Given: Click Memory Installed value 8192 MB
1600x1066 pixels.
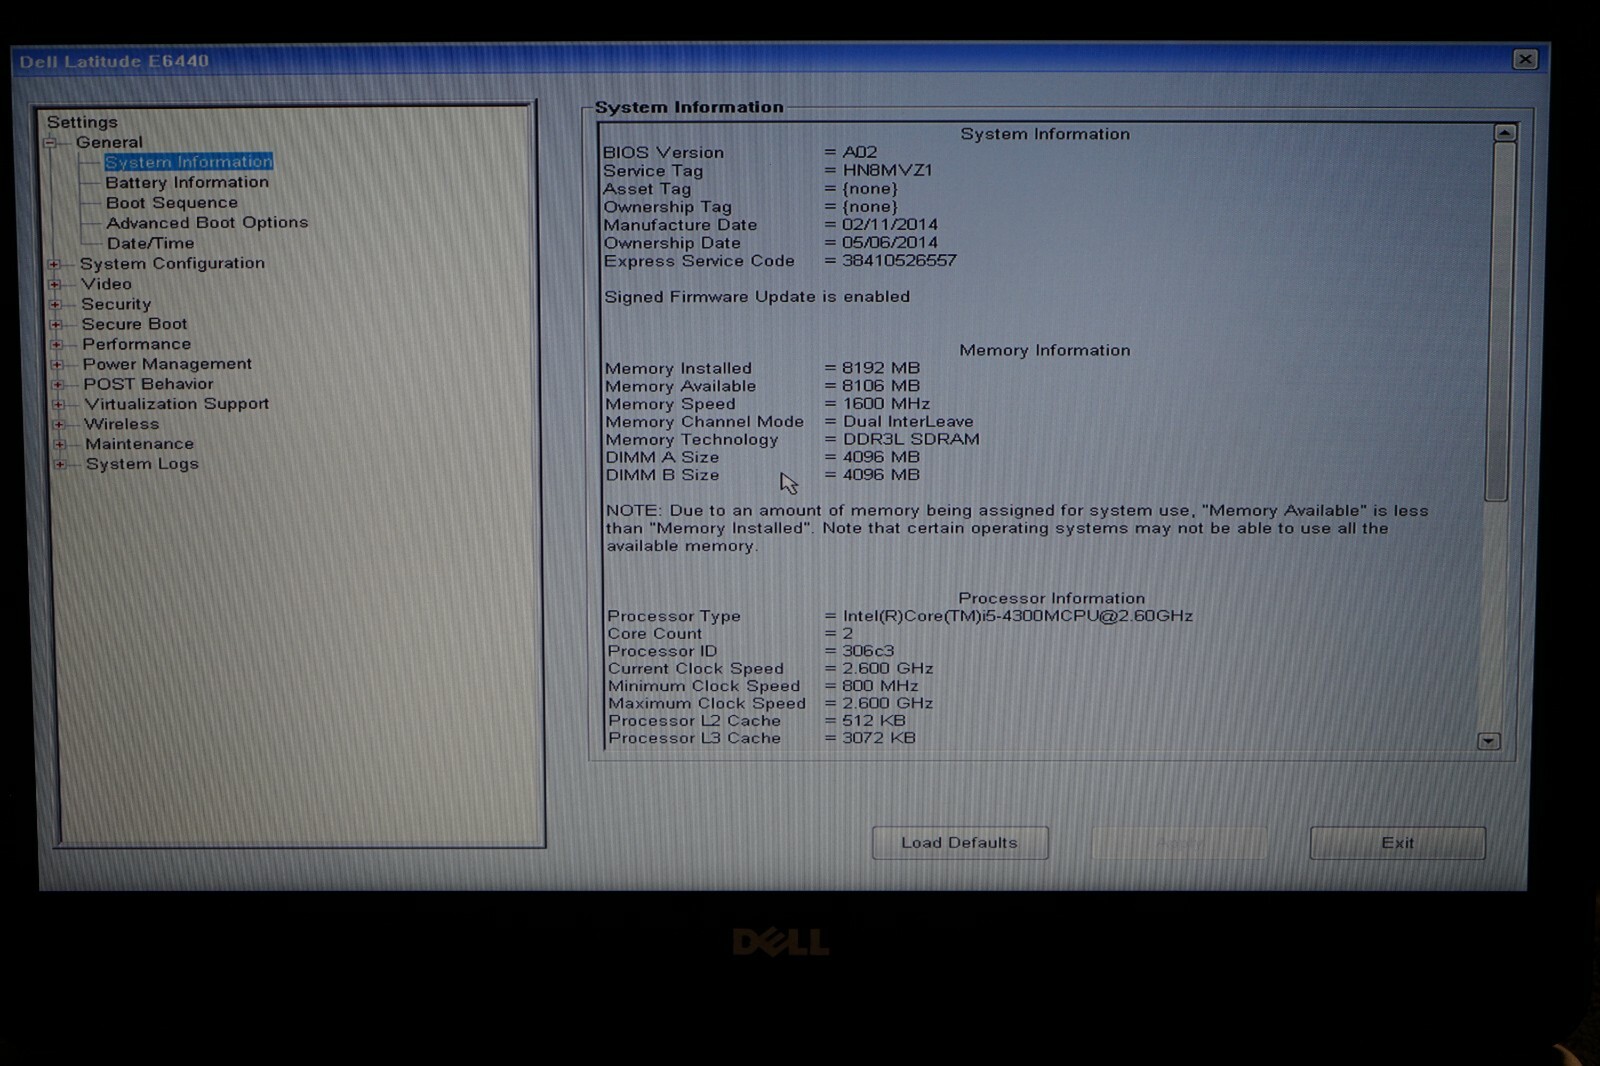Looking at the screenshot, I should 881,368.
